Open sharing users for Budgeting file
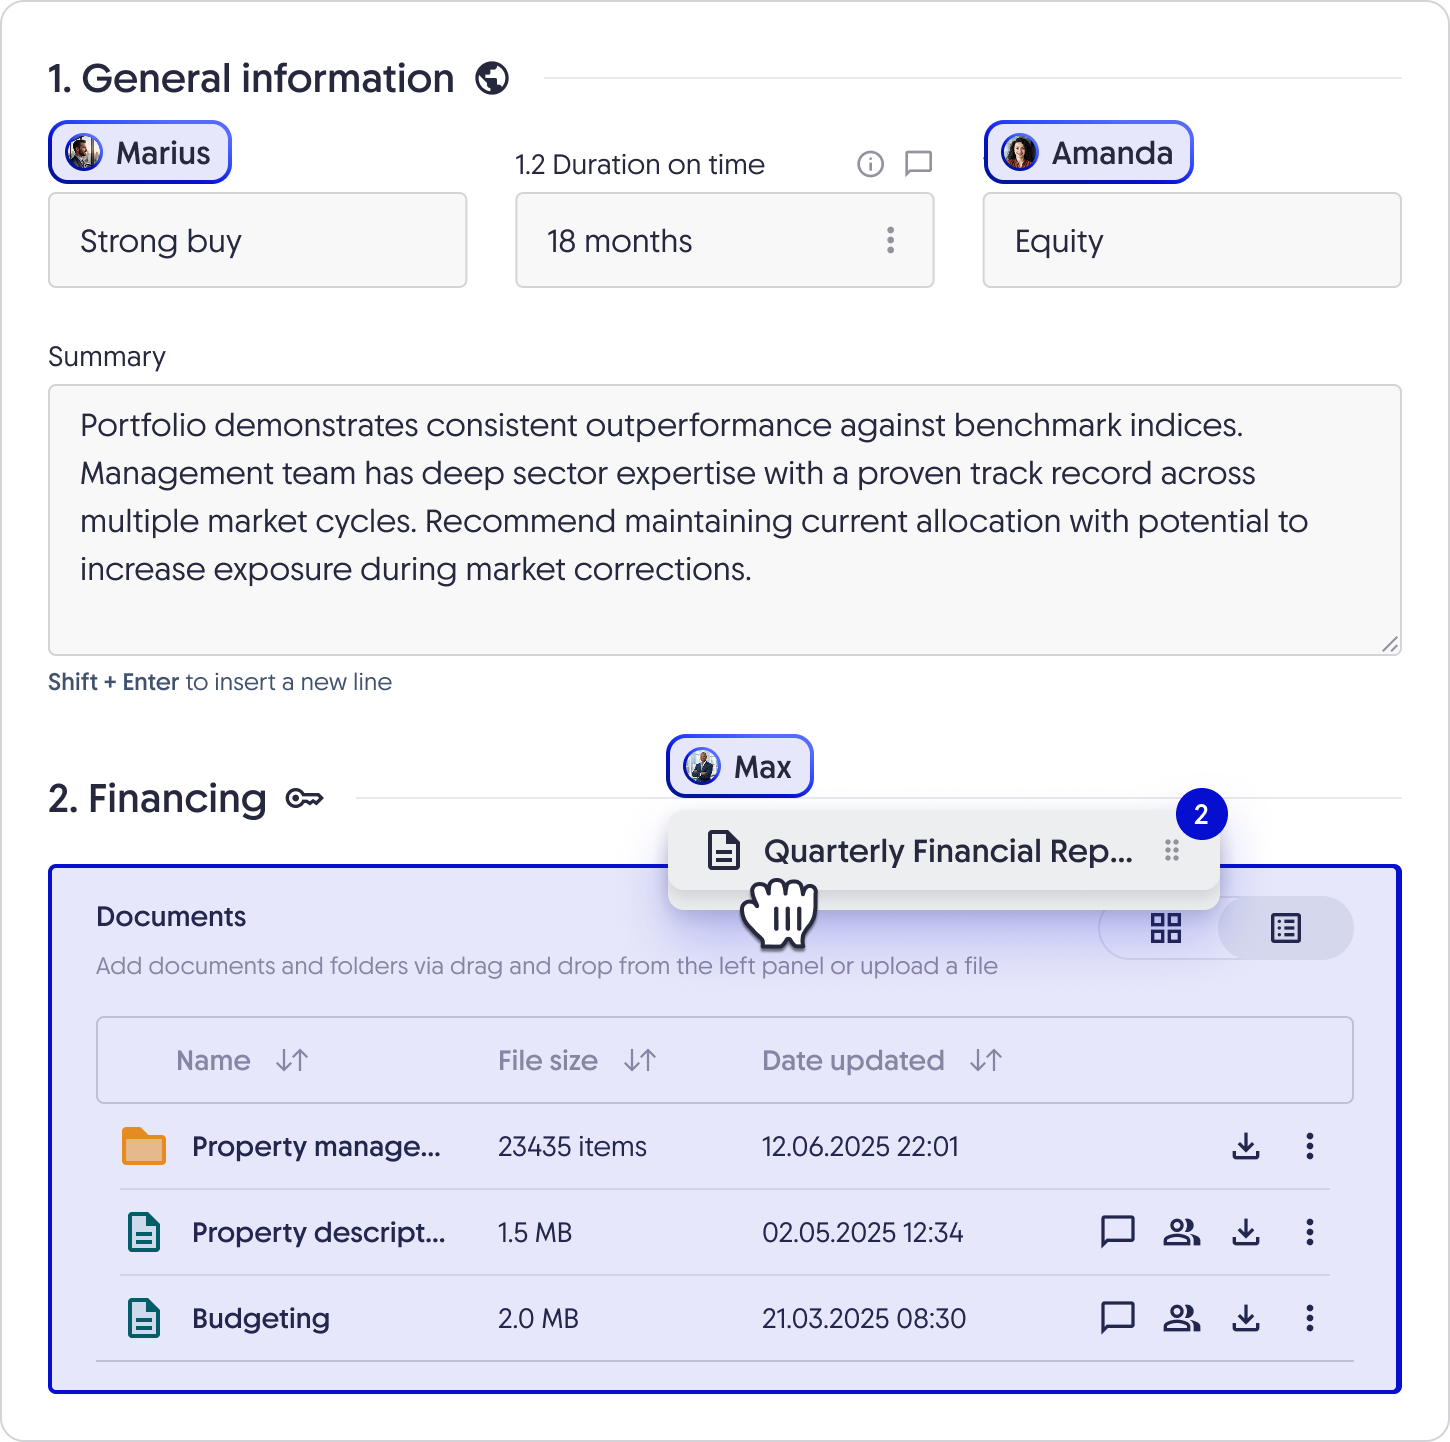Viewport: 1450px width, 1442px height. tap(1182, 1318)
